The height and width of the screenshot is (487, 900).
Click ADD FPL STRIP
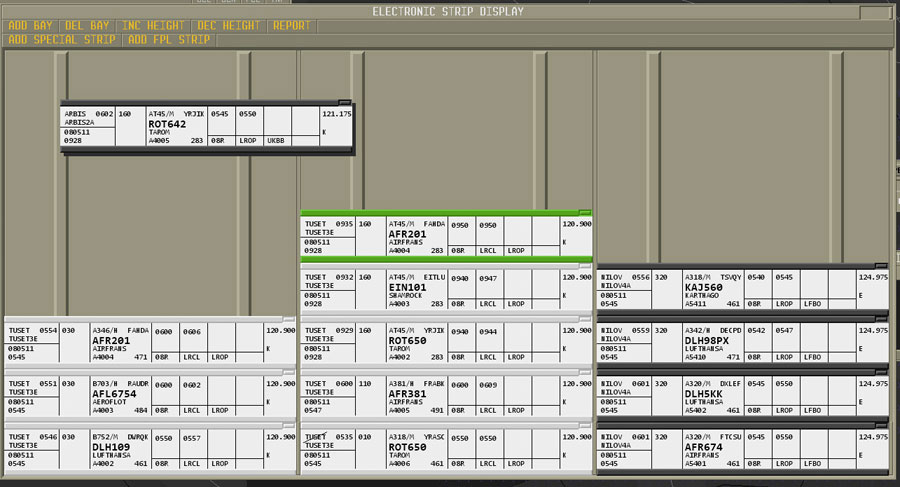pyautogui.click(x=169, y=40)
